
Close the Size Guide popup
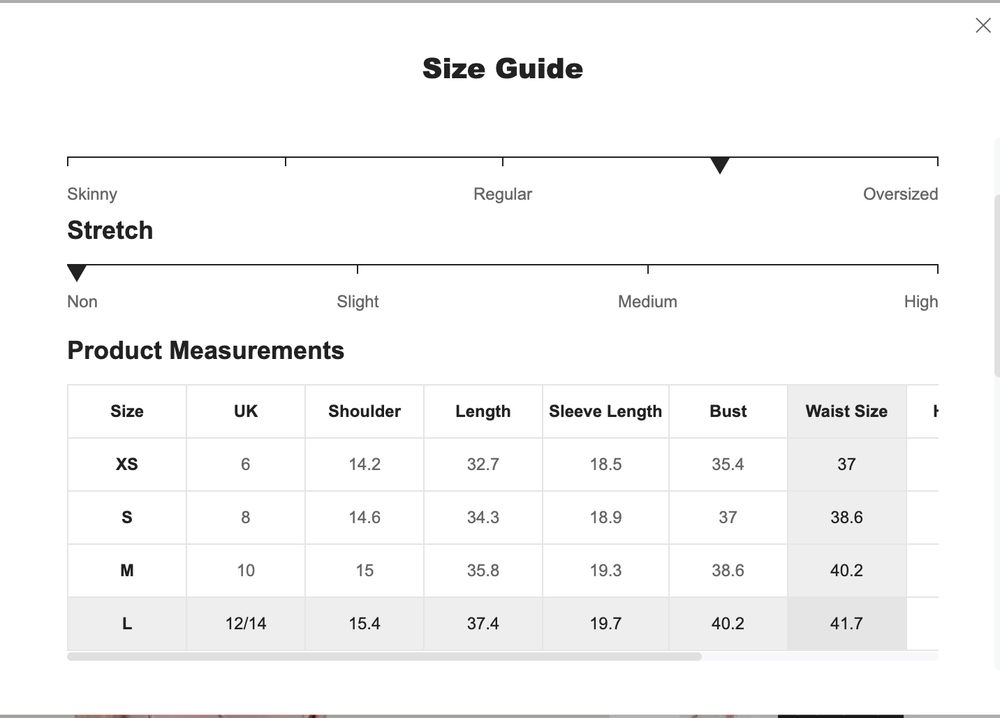982,25
